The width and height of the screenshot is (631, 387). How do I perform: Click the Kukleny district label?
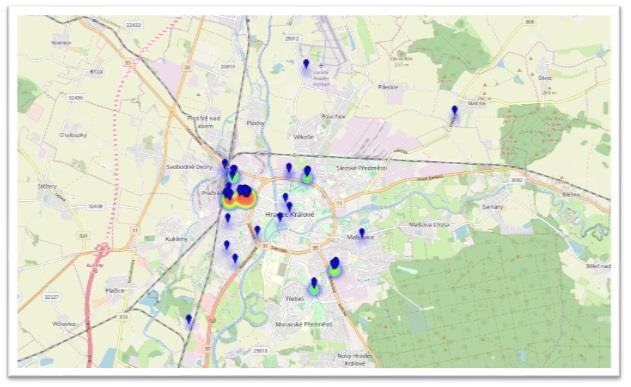[x=176, y=239]
